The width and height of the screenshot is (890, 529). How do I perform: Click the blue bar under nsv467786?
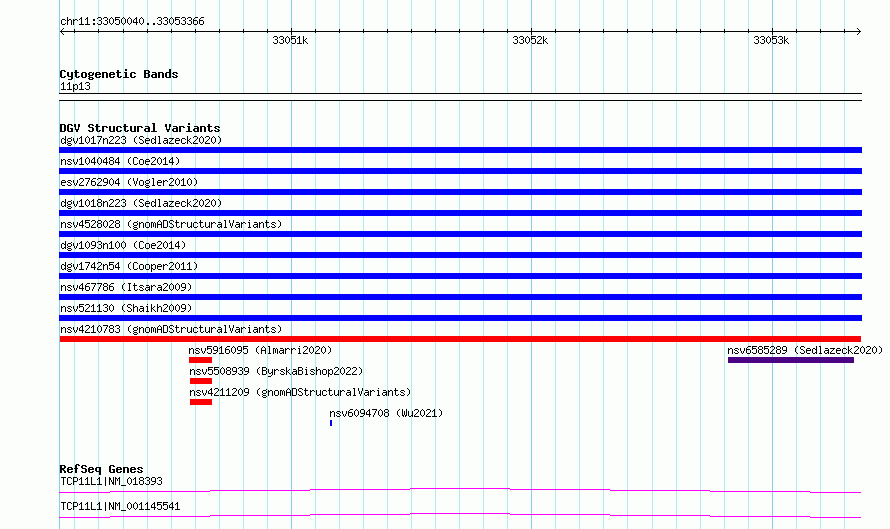[x=460, y=297]
